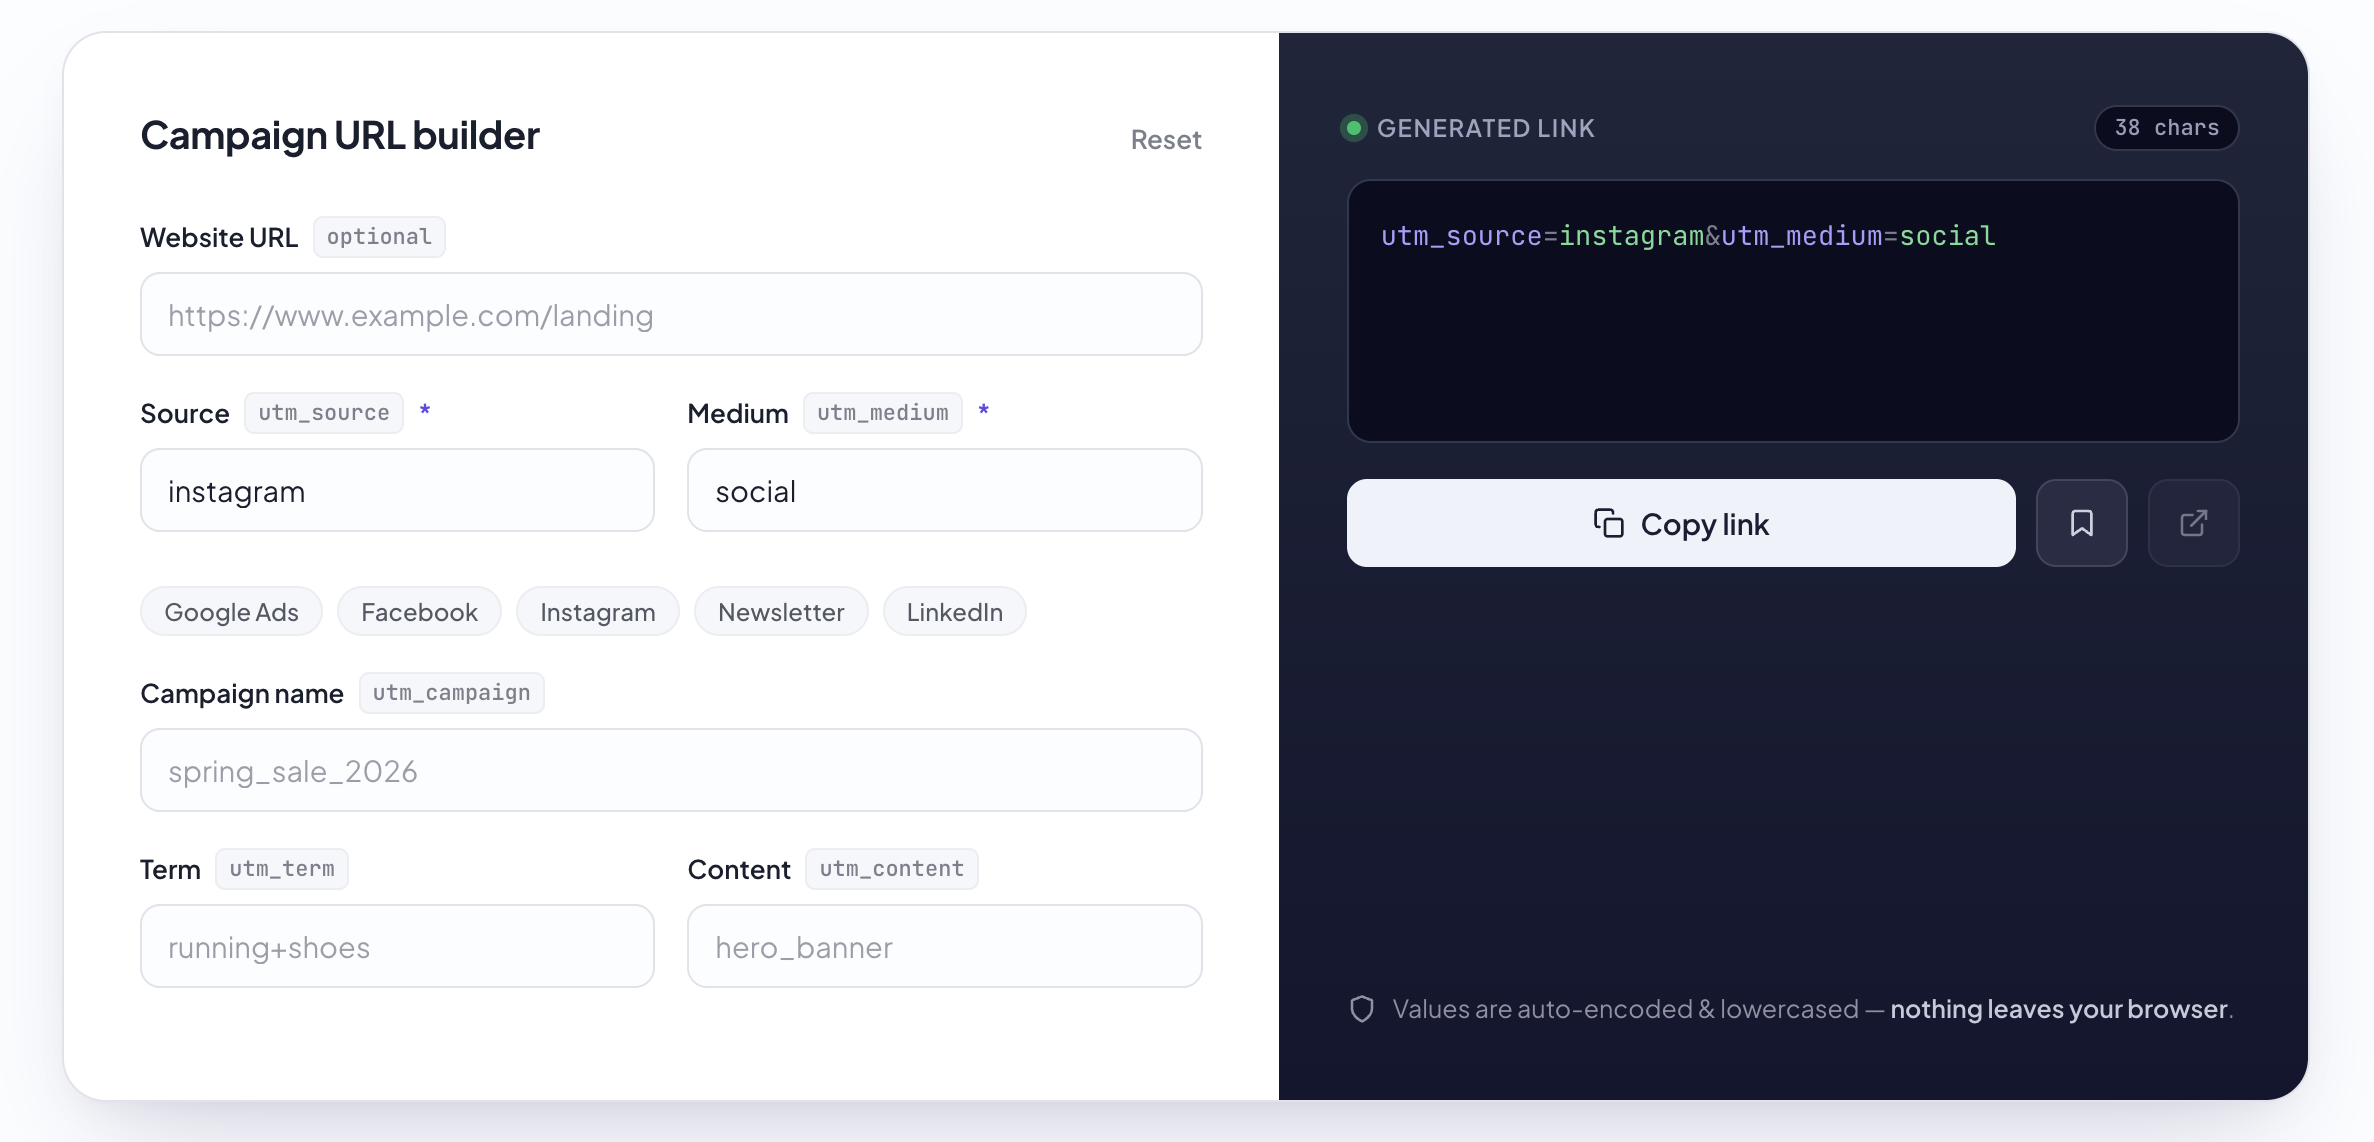Focus the Content input field

coord(944,946)
